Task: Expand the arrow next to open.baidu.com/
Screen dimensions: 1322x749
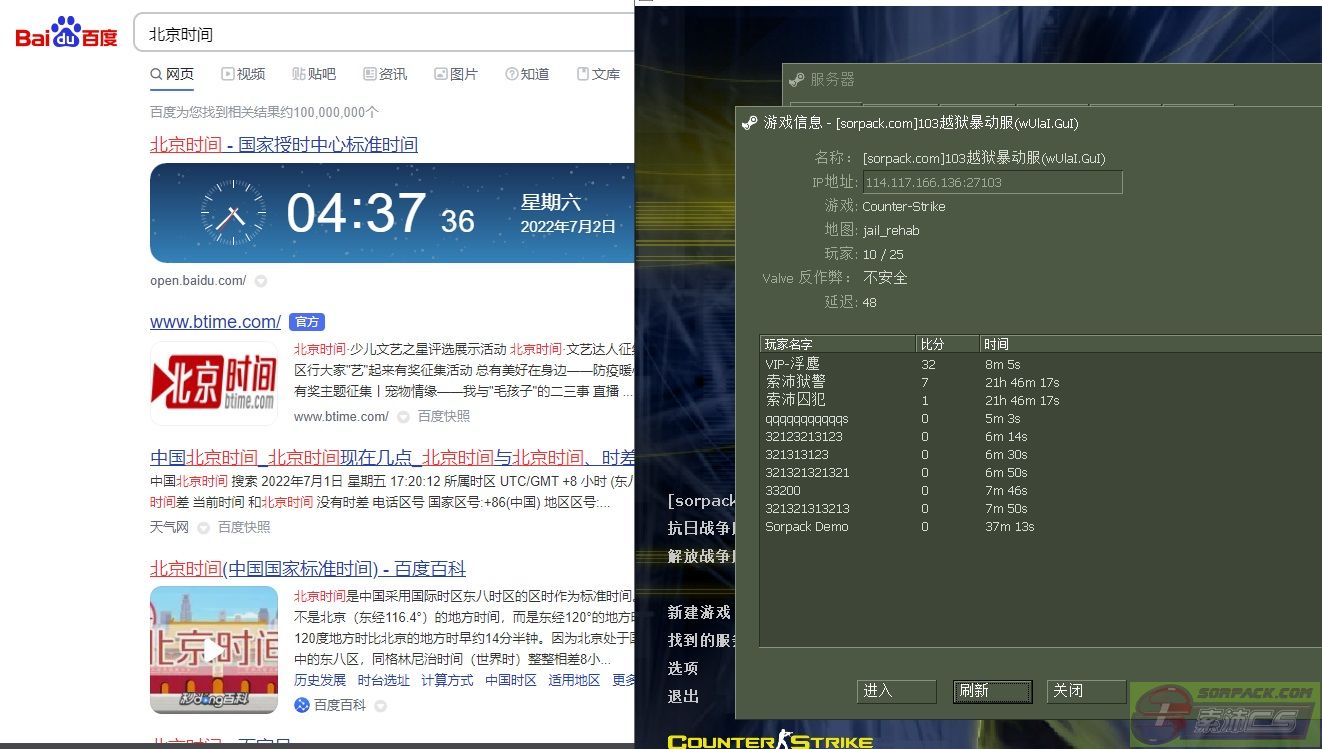Action: click(260, 282)
